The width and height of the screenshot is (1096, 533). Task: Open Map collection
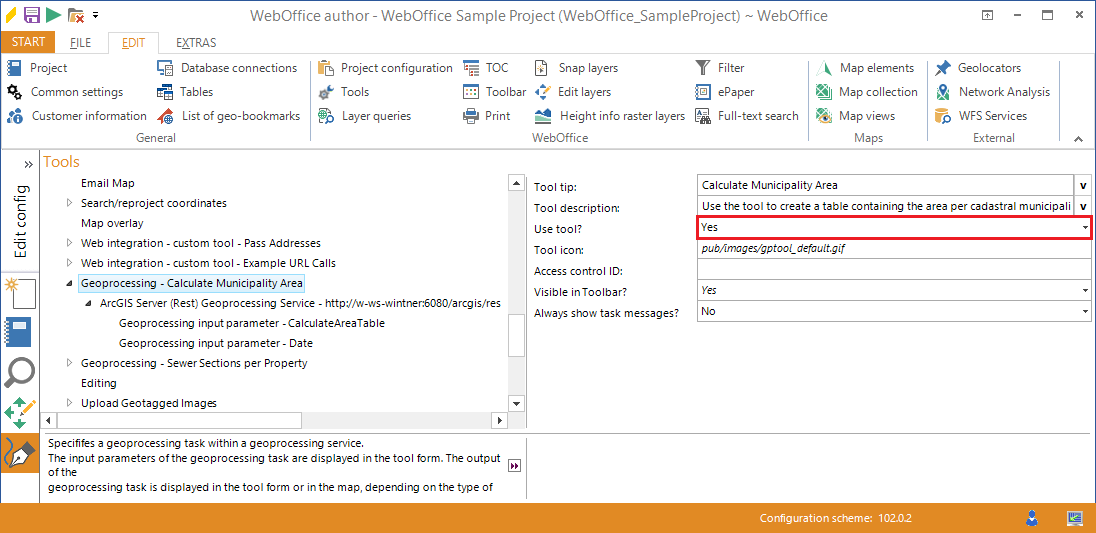pyautogui.click(x=867, y=92)
